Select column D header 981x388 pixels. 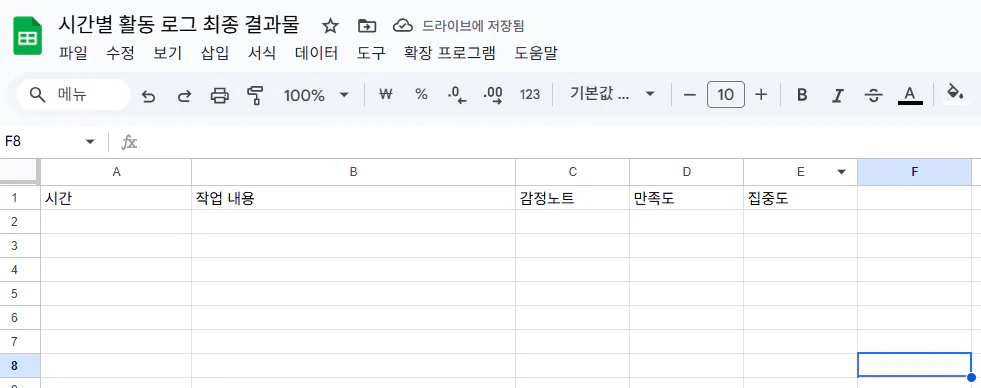point(686,172)
